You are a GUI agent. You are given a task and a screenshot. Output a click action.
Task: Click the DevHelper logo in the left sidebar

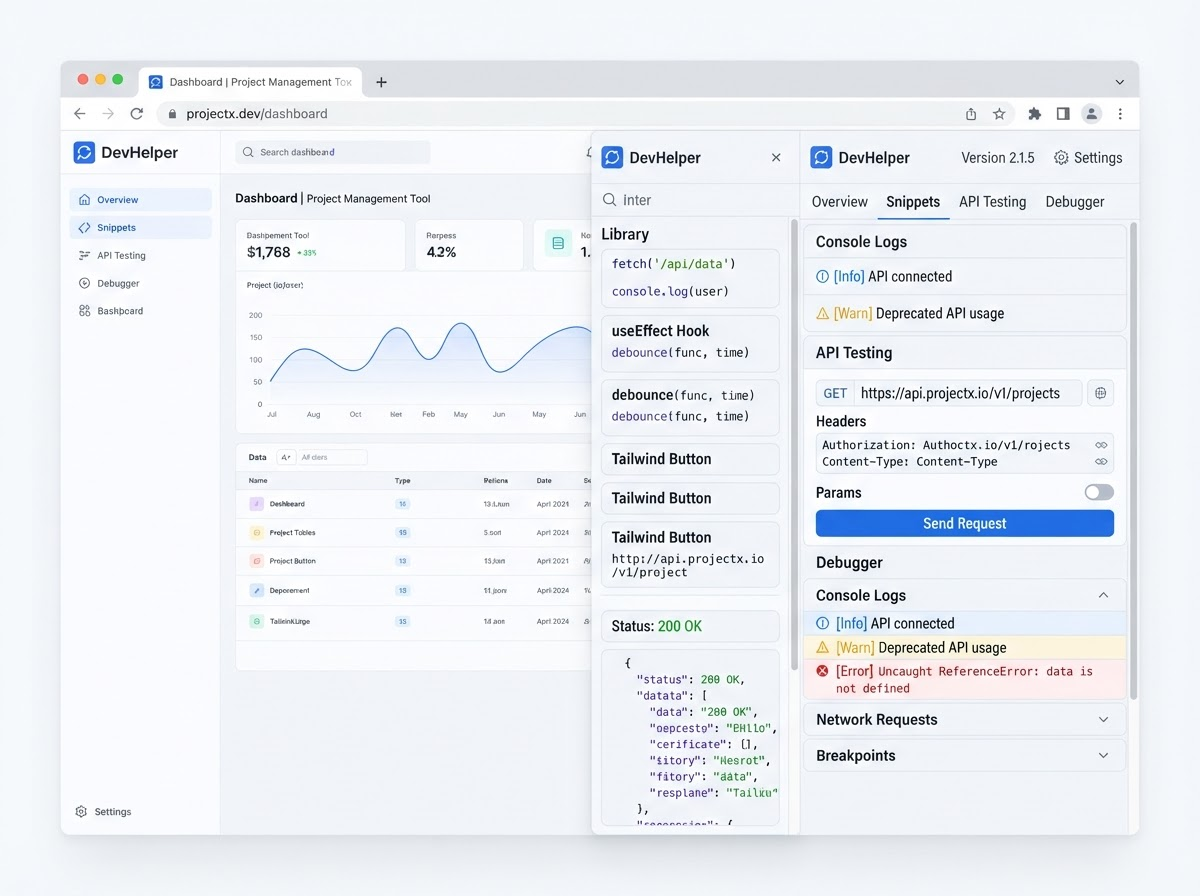pyautogui.click(x=84, y=152)
